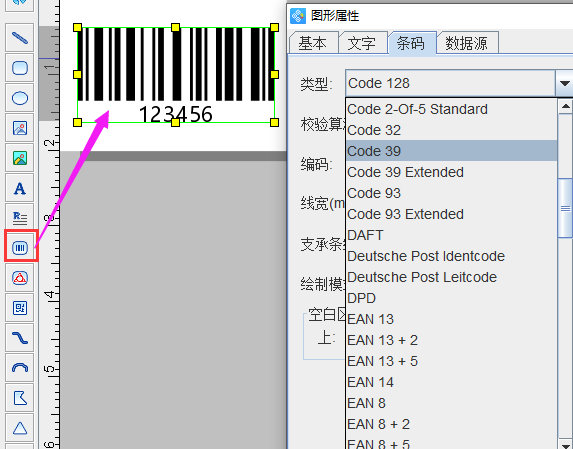This screenshot has height=449, width=573.
Task: Choose Code 39 Extended option
Action: [x=451, y=172]
